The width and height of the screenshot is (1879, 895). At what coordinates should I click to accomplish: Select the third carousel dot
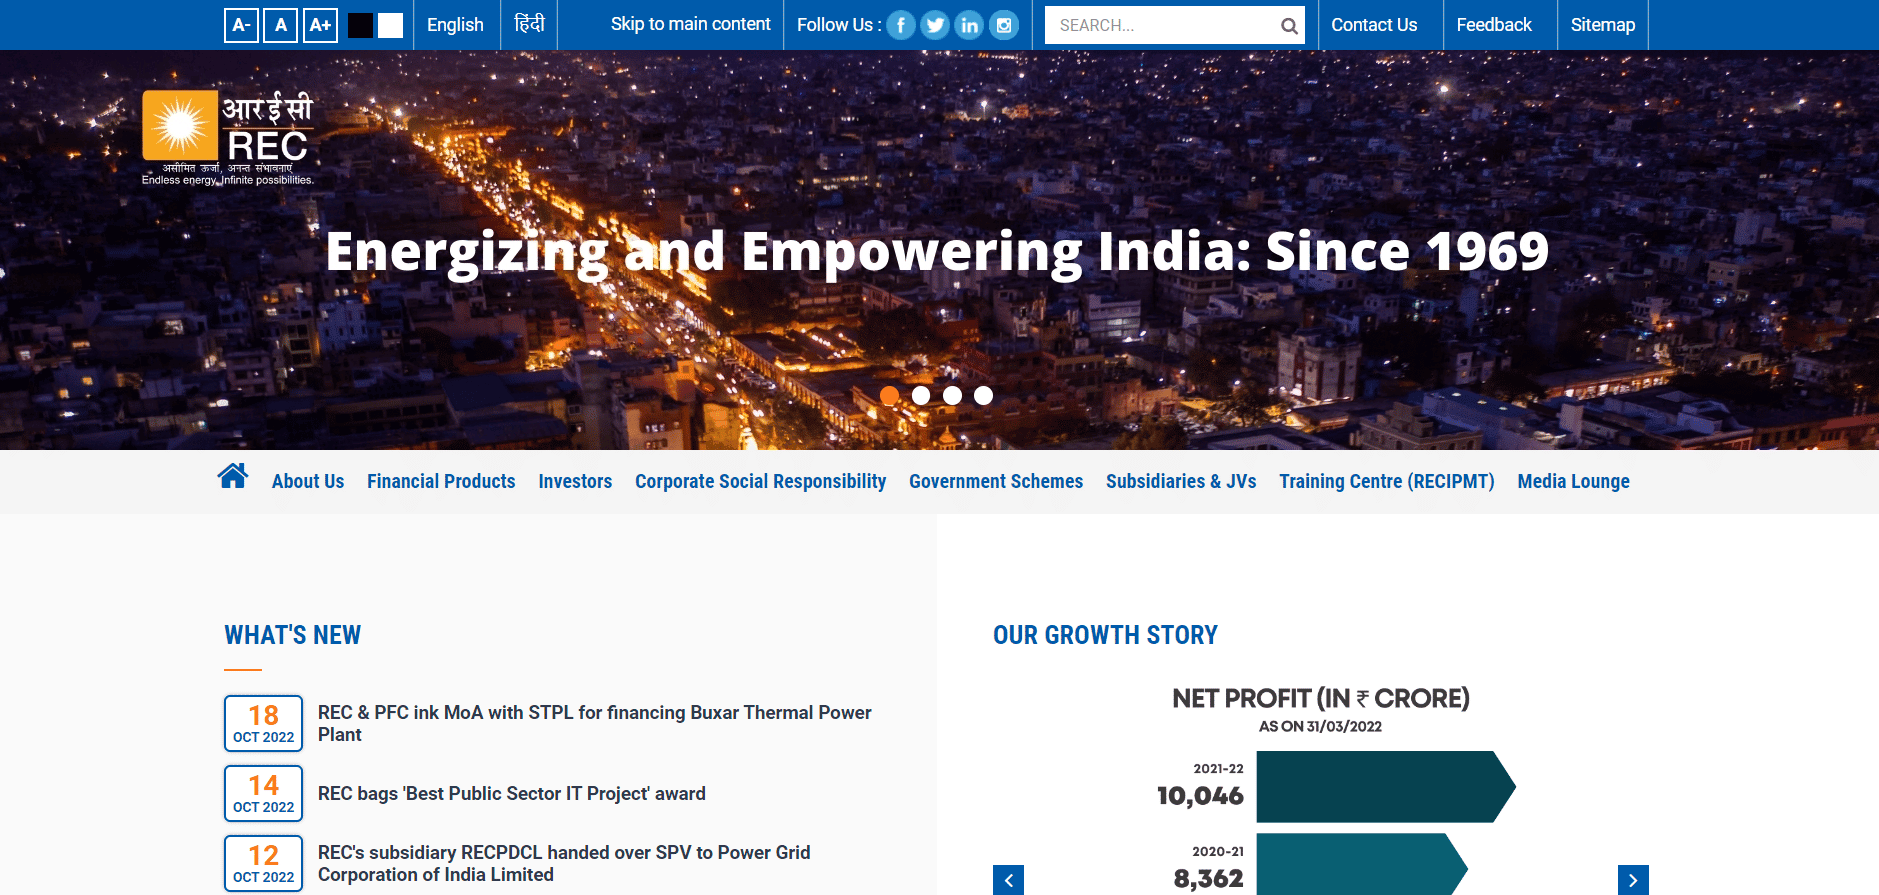pyautogui.click(x=952, y=395)
